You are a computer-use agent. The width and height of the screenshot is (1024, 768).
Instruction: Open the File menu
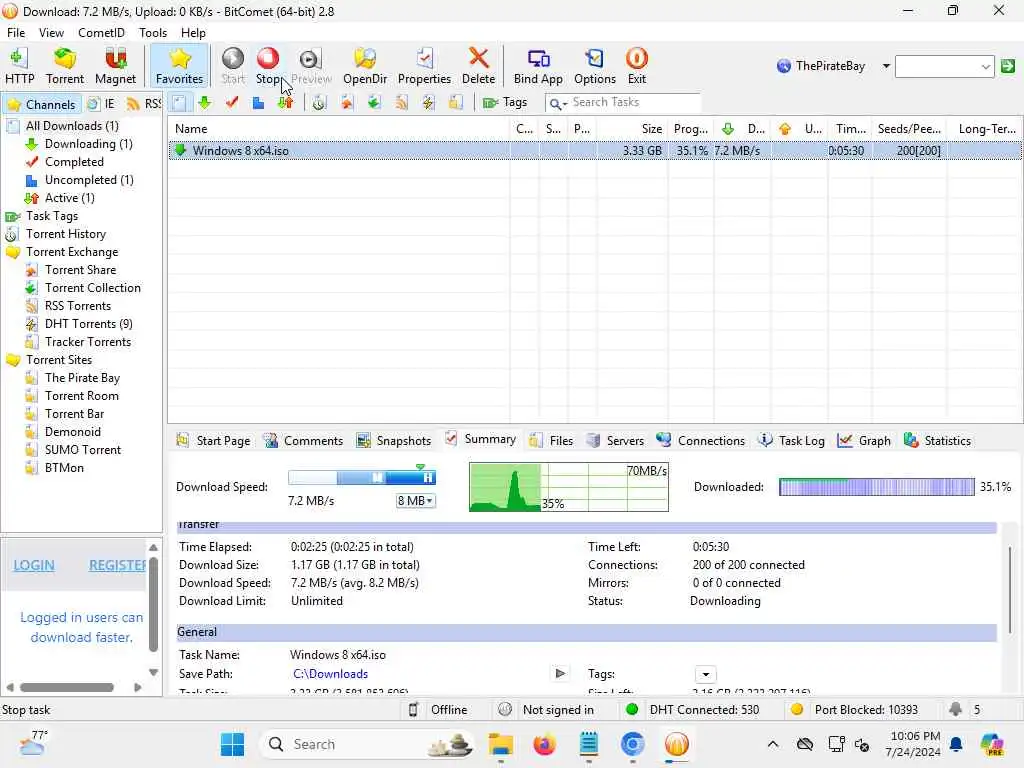coord(16,33)
